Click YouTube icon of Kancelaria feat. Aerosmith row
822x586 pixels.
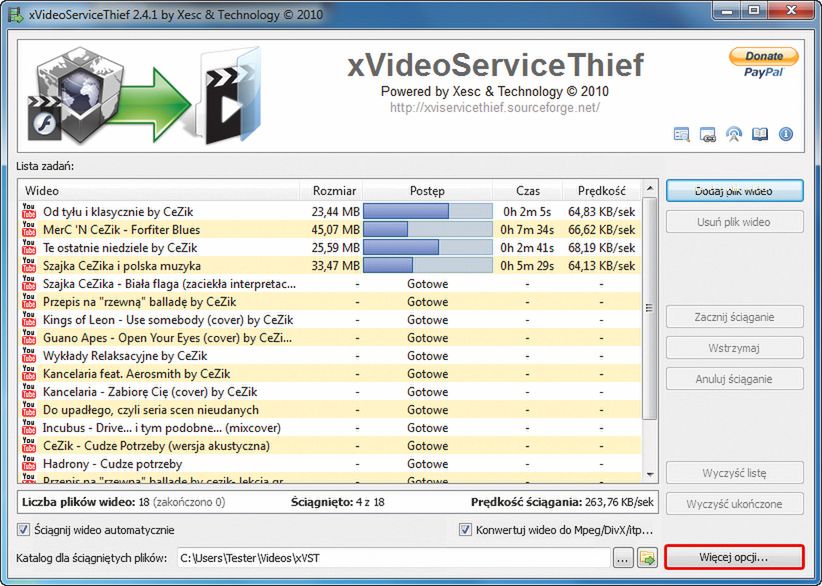coord(29,373)
